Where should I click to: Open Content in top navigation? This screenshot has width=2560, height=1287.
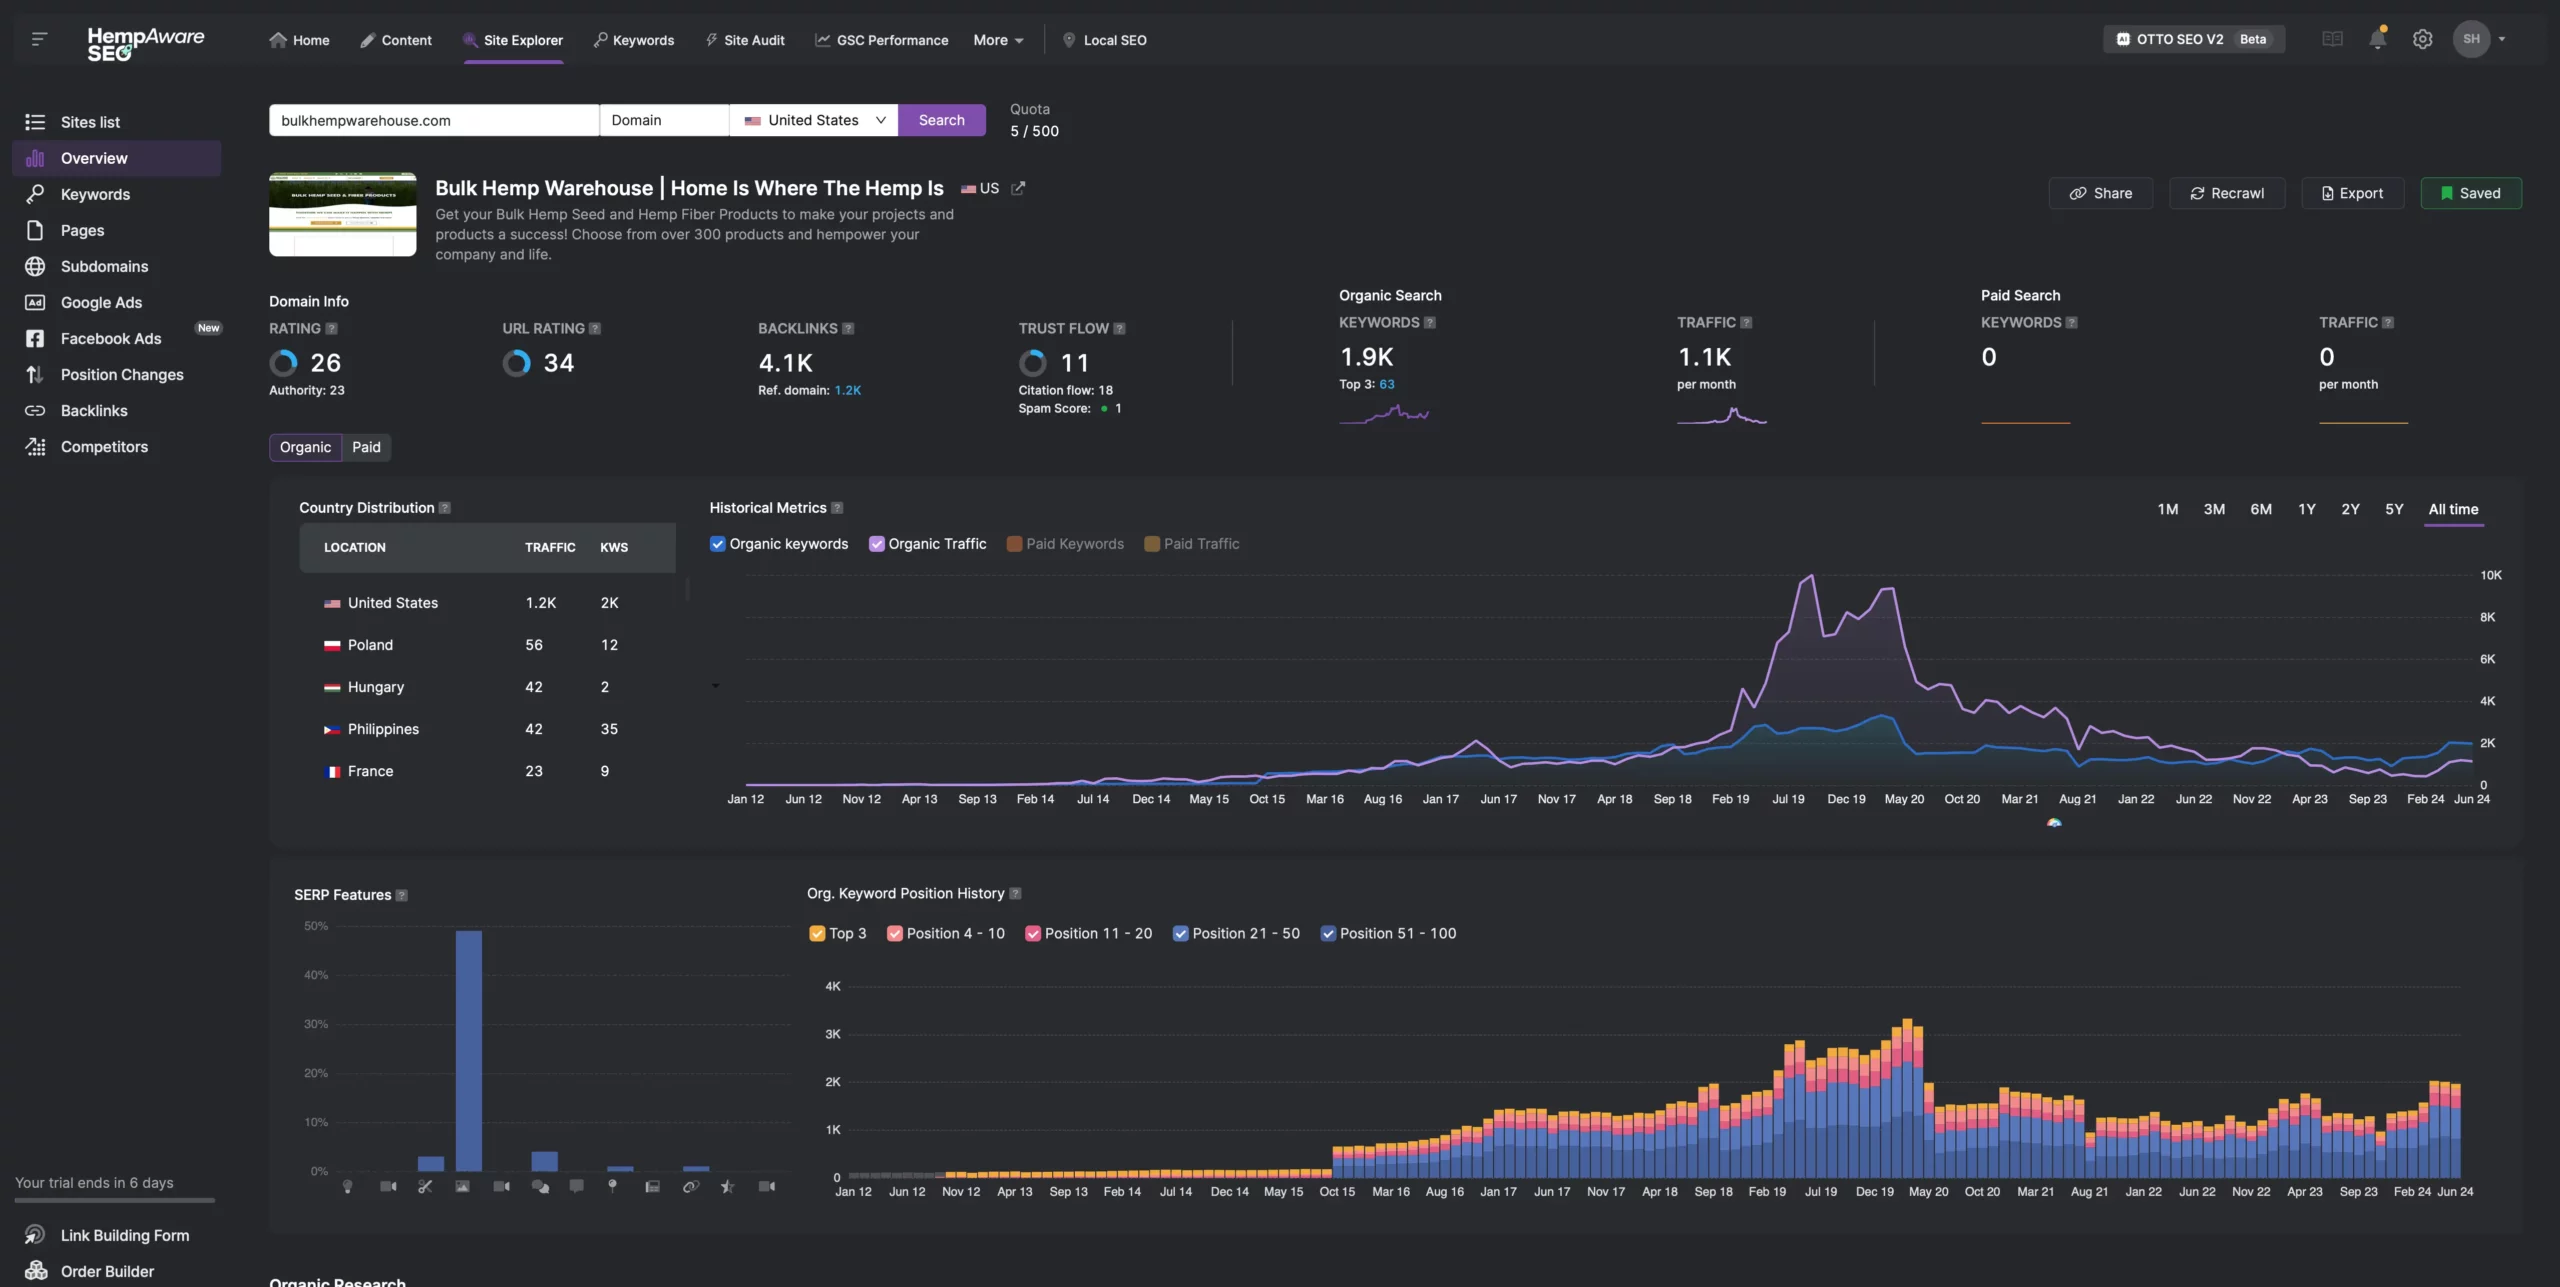(x=396, y=40)
